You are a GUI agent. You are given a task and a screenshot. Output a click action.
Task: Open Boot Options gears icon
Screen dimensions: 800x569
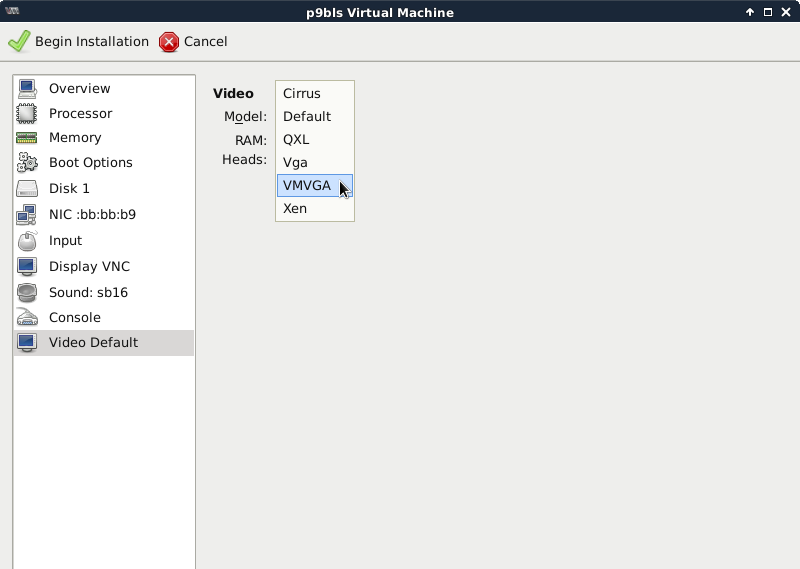point(27,163)
